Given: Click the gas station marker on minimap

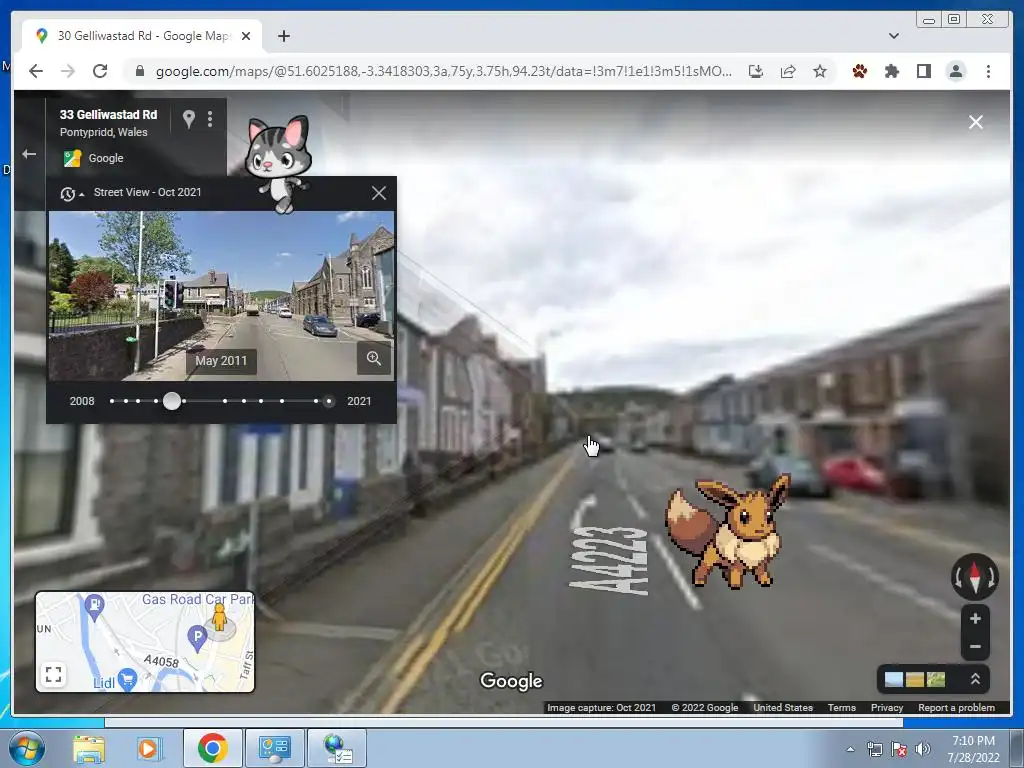Looking at the screenshot, I should pos(95,605).
